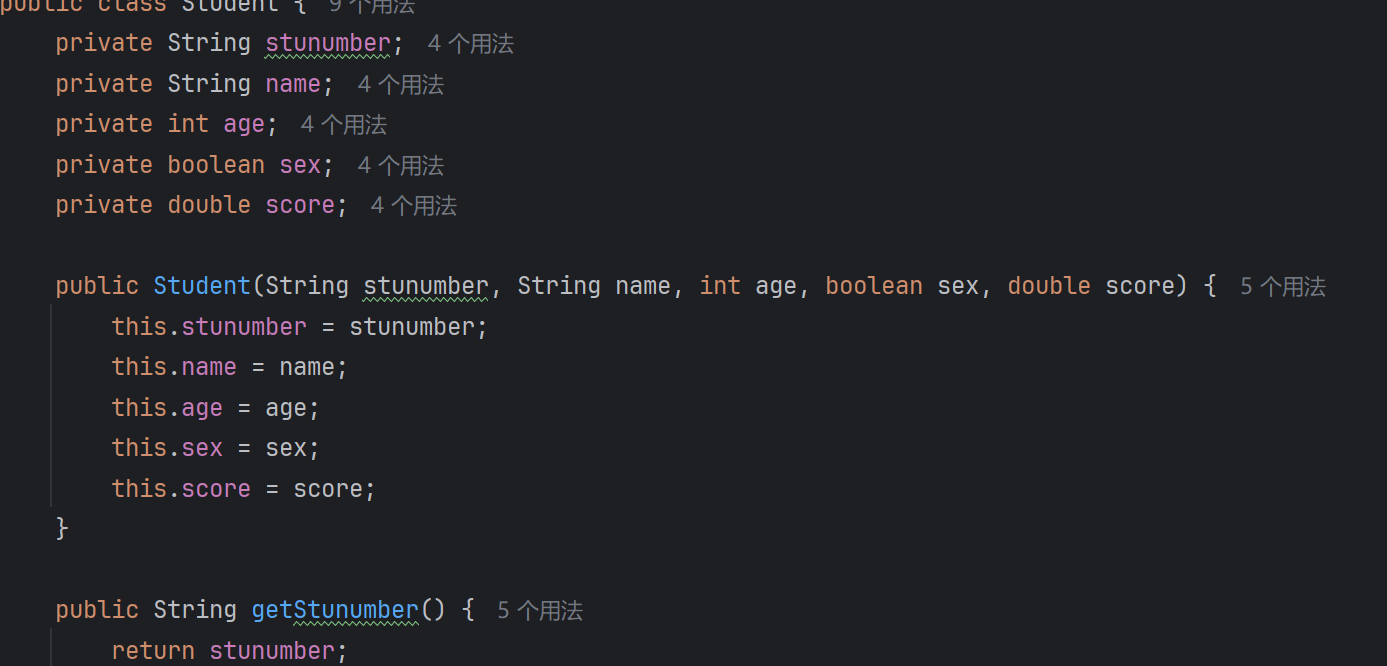Click the 'name' parameter in Student constructor
The width and height of the screenshot is (1387, 666).
click(642, 286)
